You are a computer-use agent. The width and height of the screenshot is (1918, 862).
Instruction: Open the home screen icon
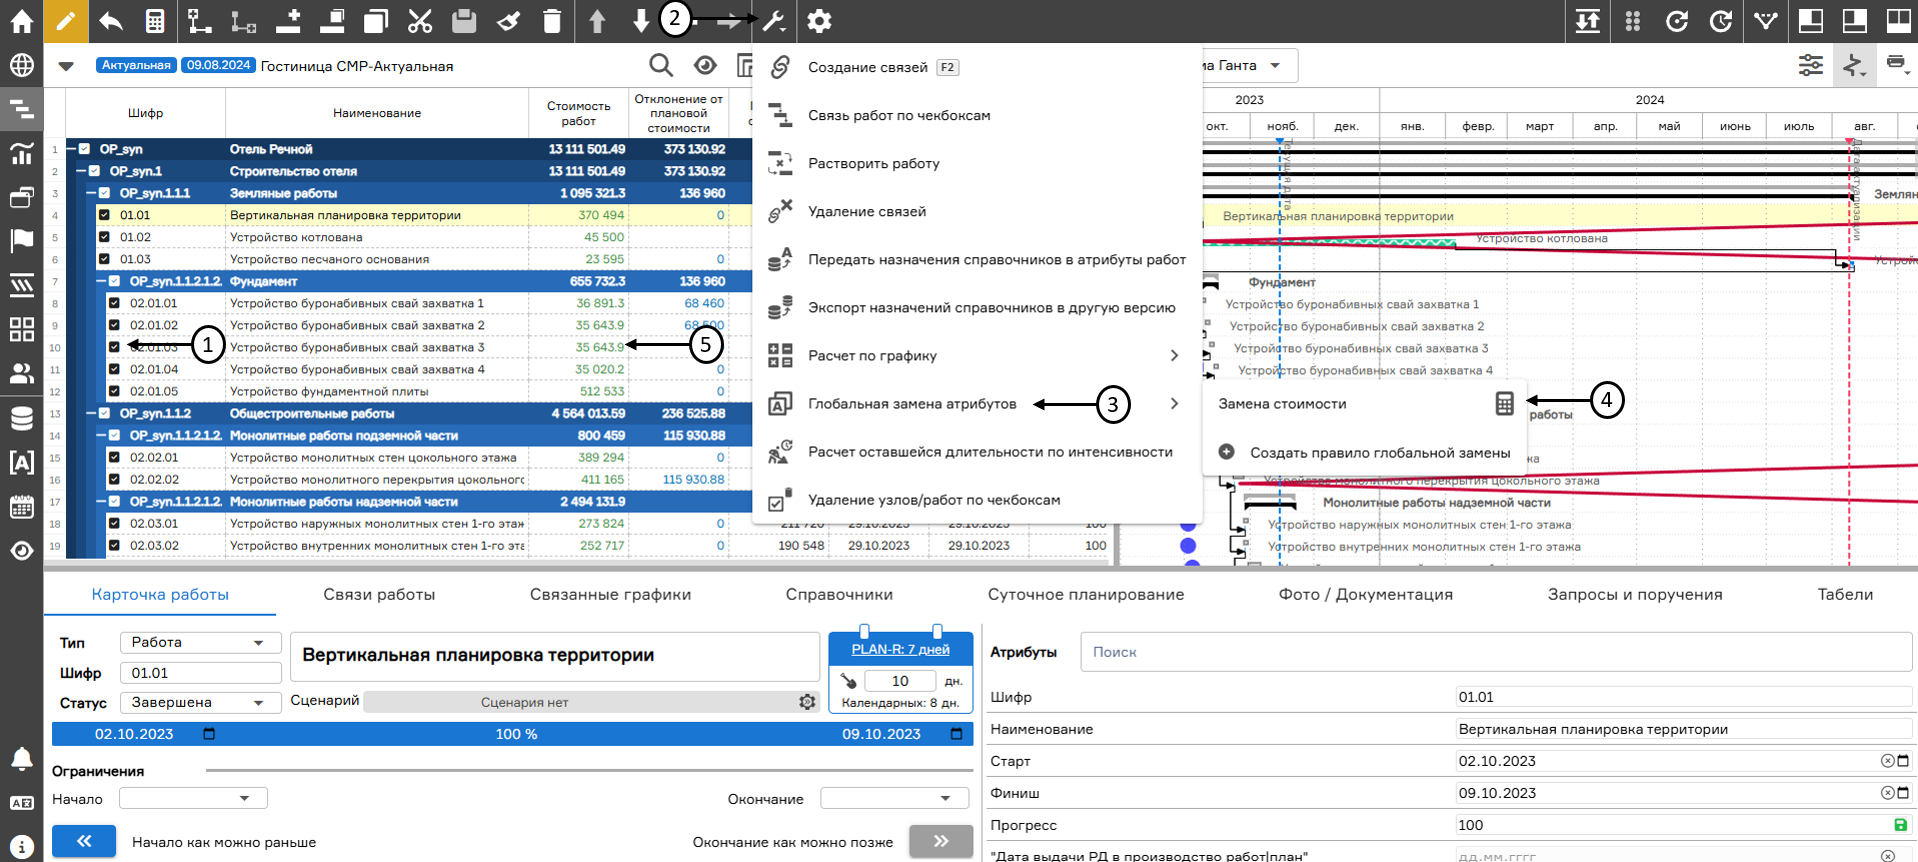[x=21, y=21]
